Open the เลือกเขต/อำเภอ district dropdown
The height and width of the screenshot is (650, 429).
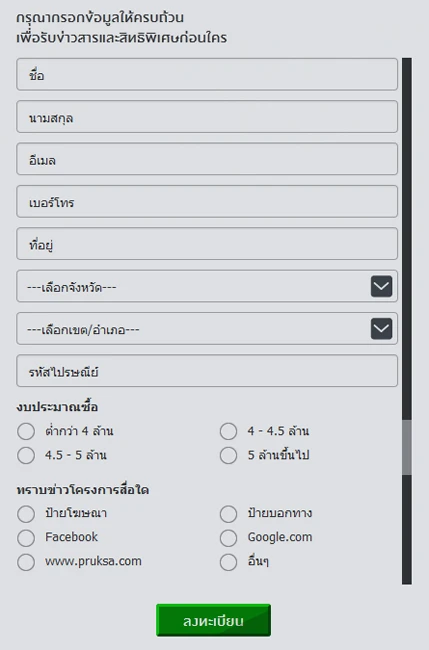207,328
